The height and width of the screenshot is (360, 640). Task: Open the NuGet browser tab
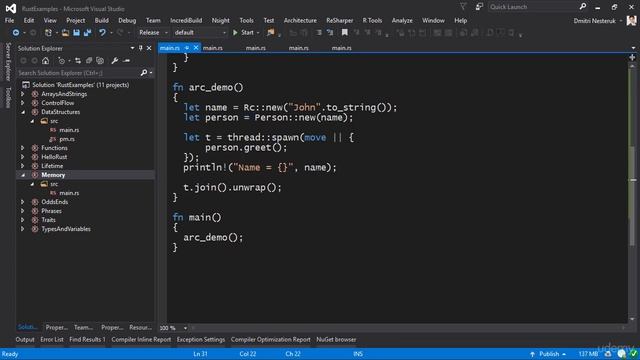[336, 340]
